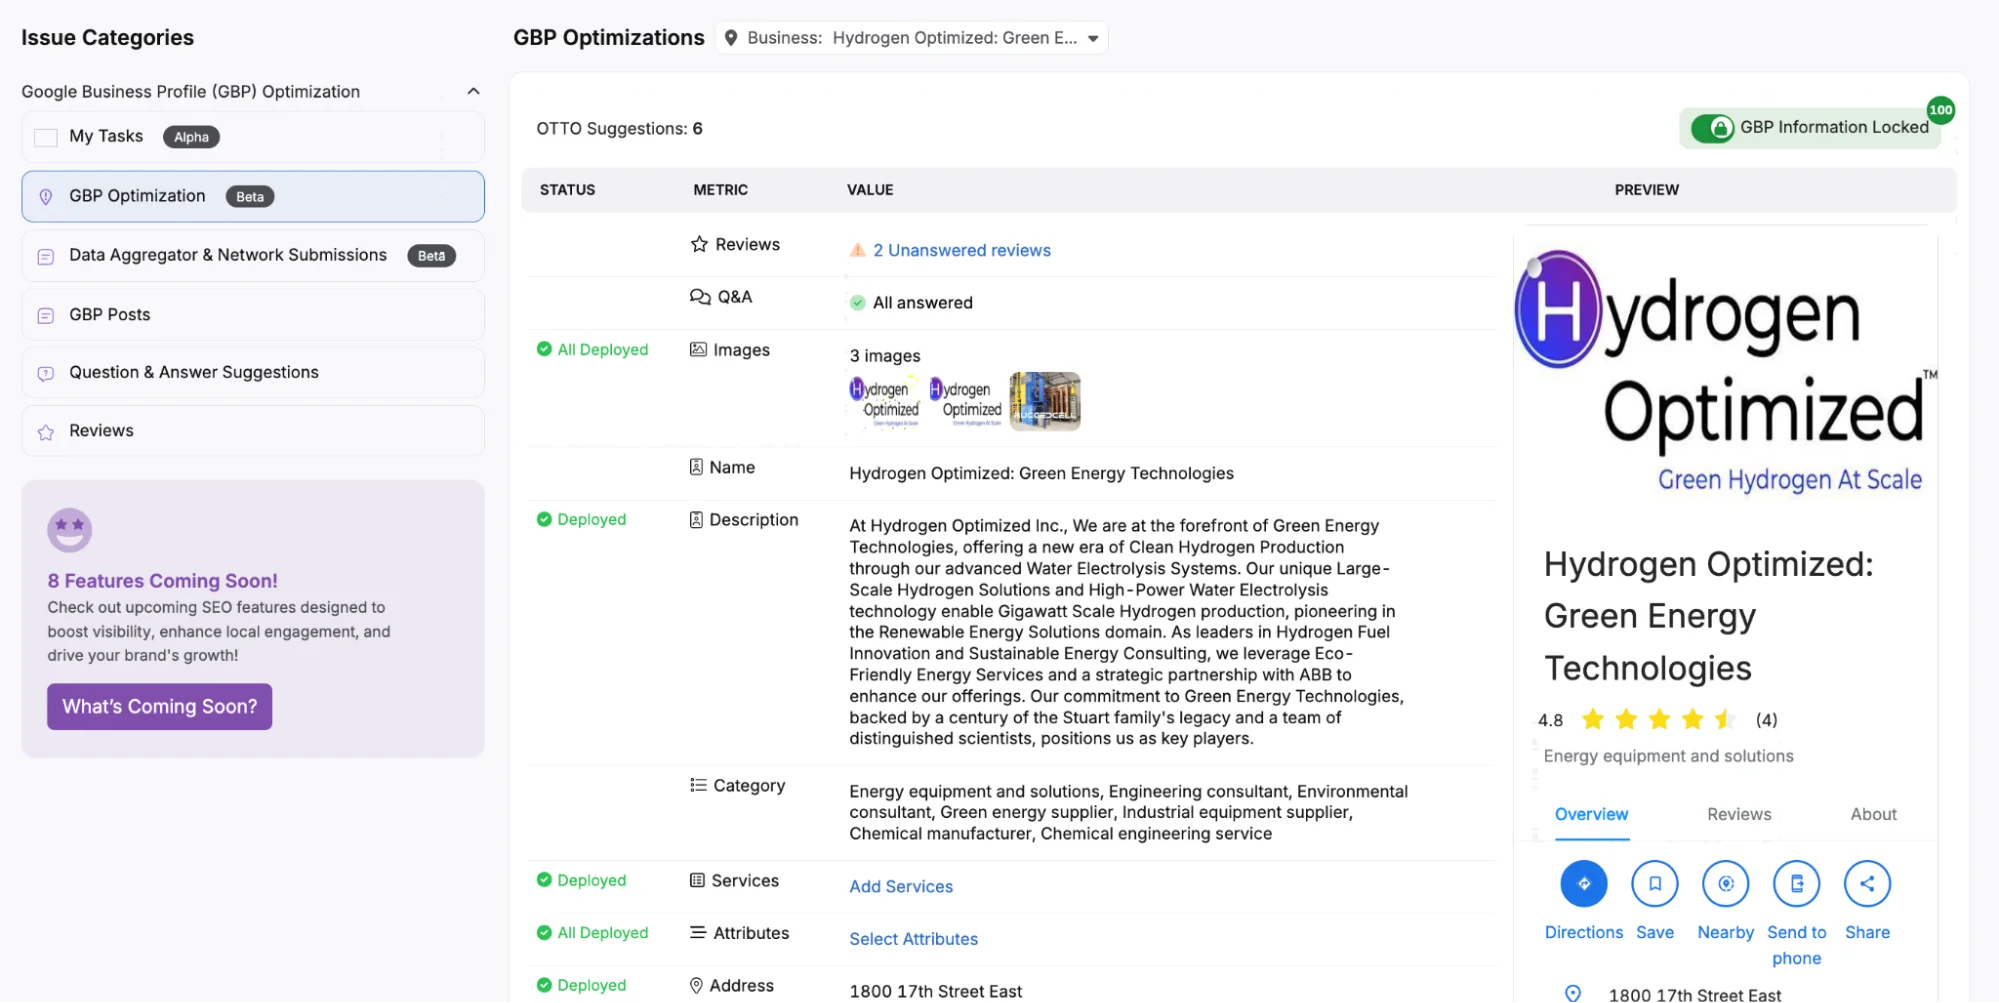Screen dimensions: 1999x1003
Task: Click All Deployed status for Attributes
Action: [x=593, y=933]
